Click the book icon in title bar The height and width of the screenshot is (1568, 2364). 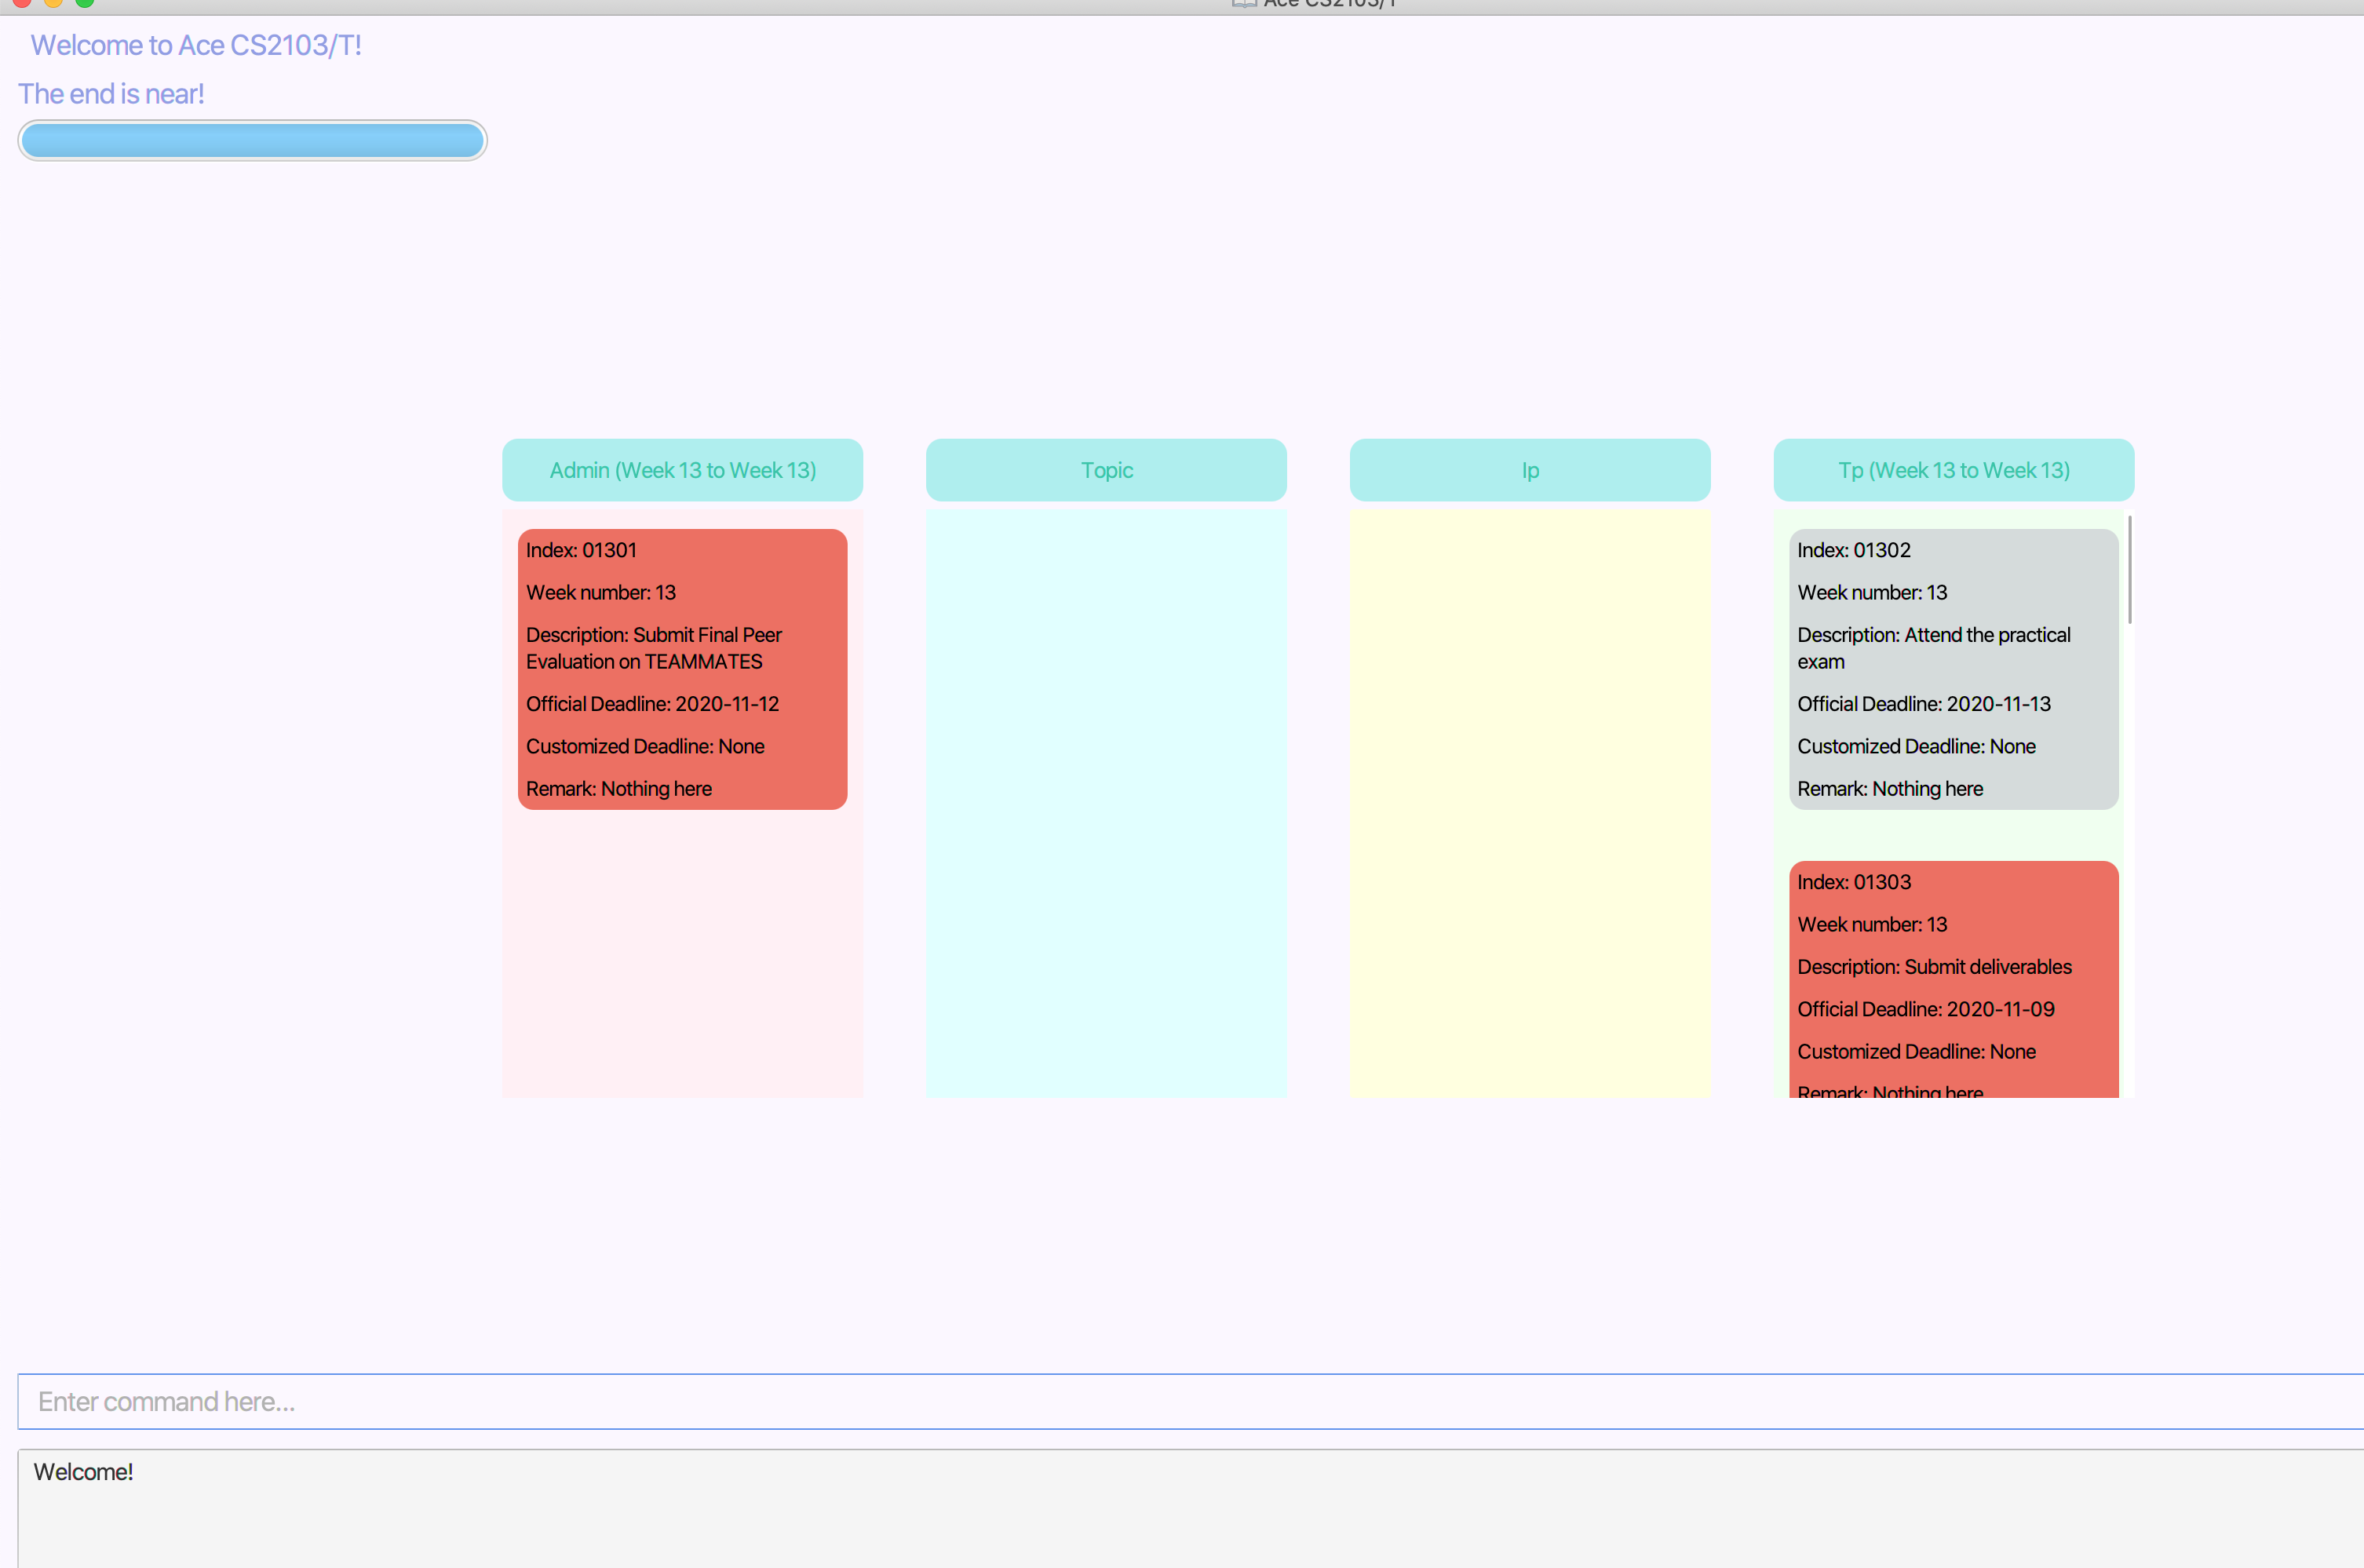coord(1243,3)
